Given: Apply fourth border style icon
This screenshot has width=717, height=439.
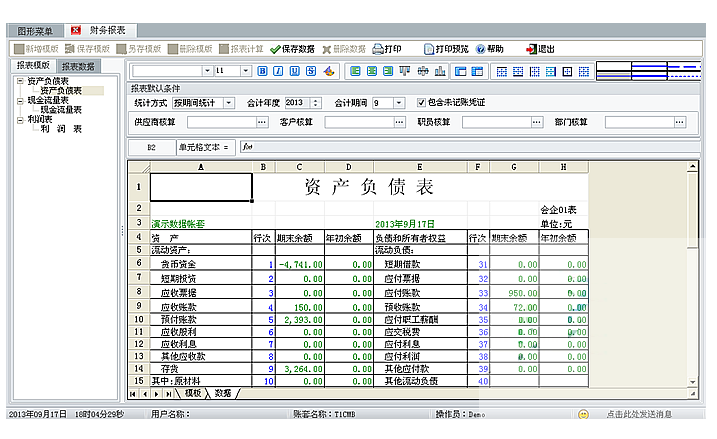Looking at the screenshot, I should pyautogui.click(x=551, y=71).
